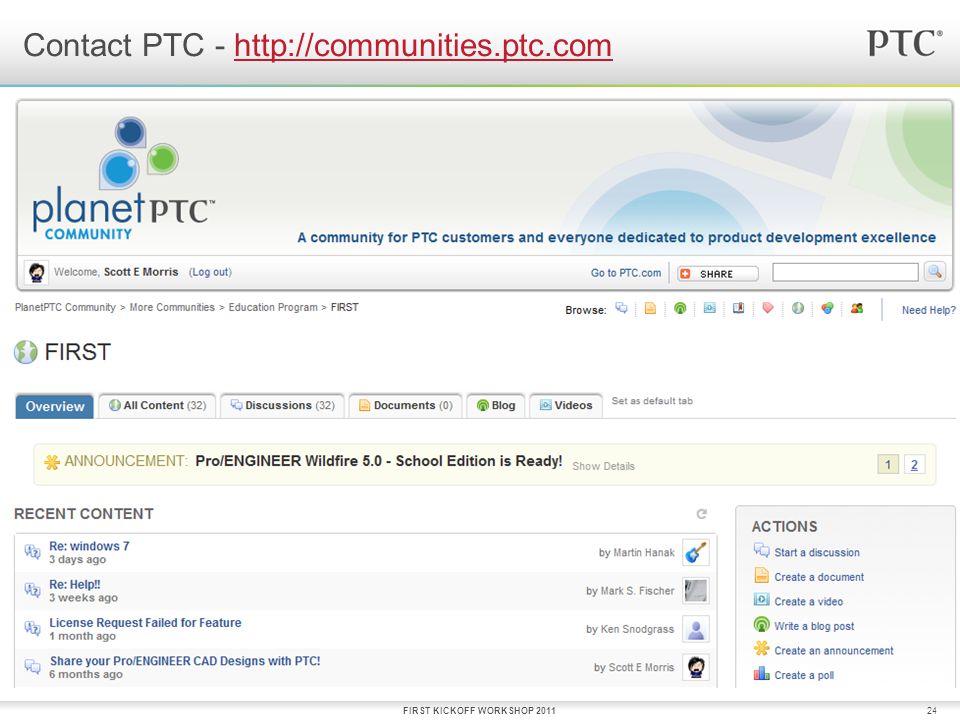Image resolution: width=960 pixels, height=720 pixels.
Task: Click discussion icon beside Re: Help!!
Action: [x=32, y=590]
